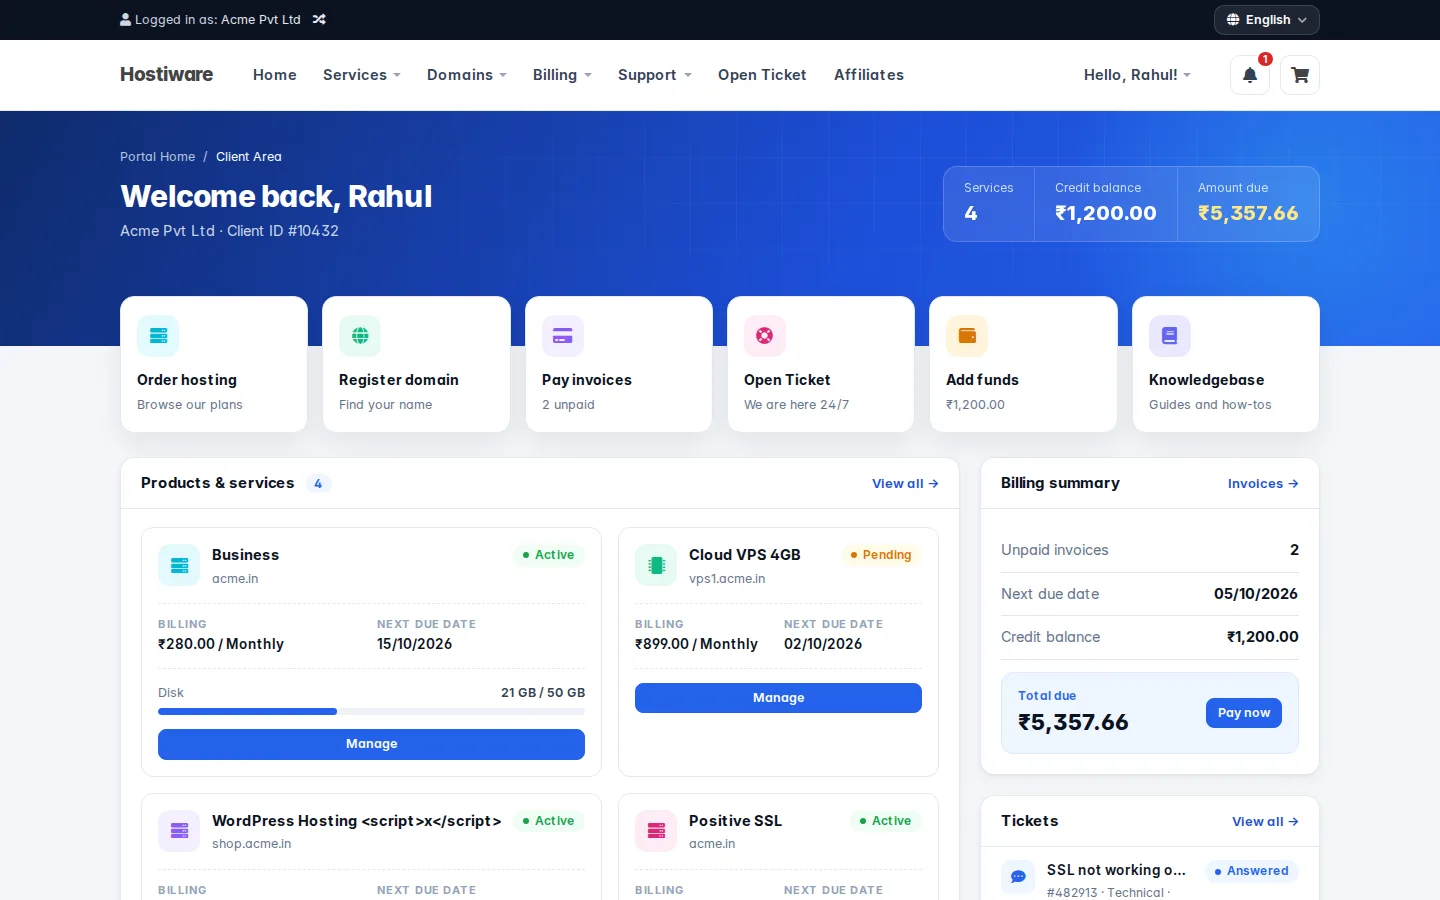Click the Pay invoices card icon
The image size is (1440, 900).
pos(563,336)
